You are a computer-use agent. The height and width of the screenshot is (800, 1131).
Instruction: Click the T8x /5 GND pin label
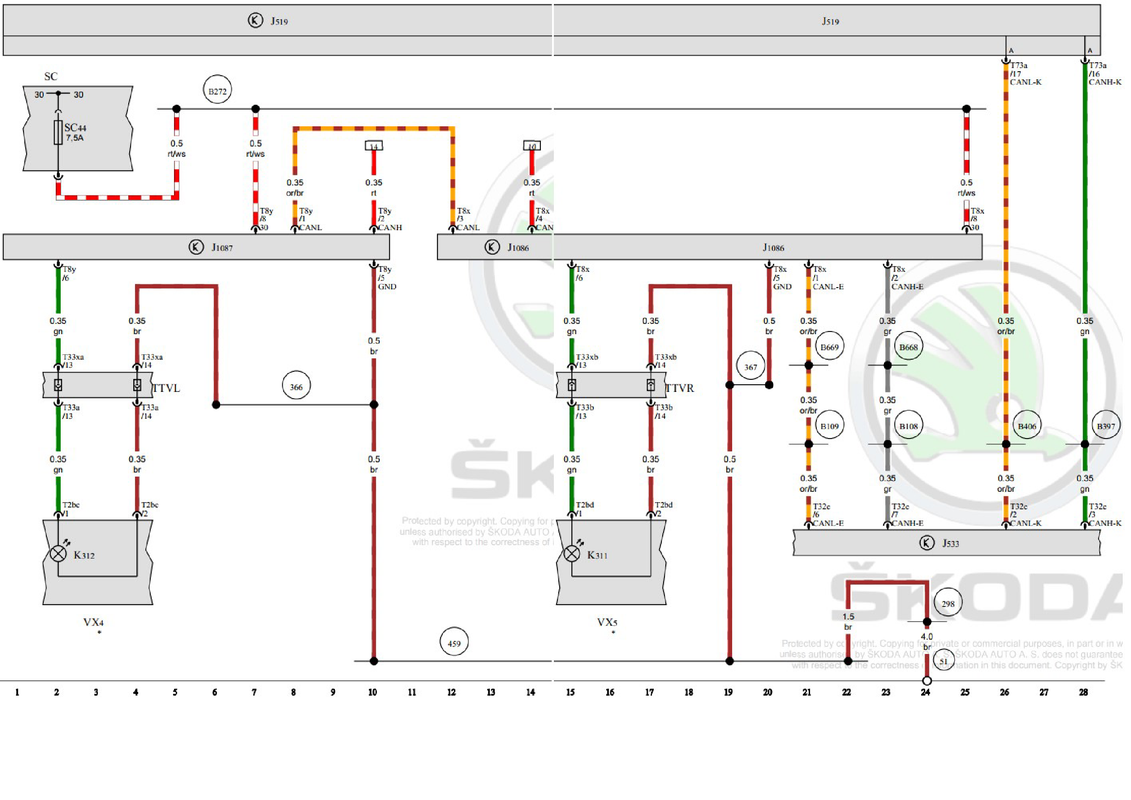coord(783,278)
